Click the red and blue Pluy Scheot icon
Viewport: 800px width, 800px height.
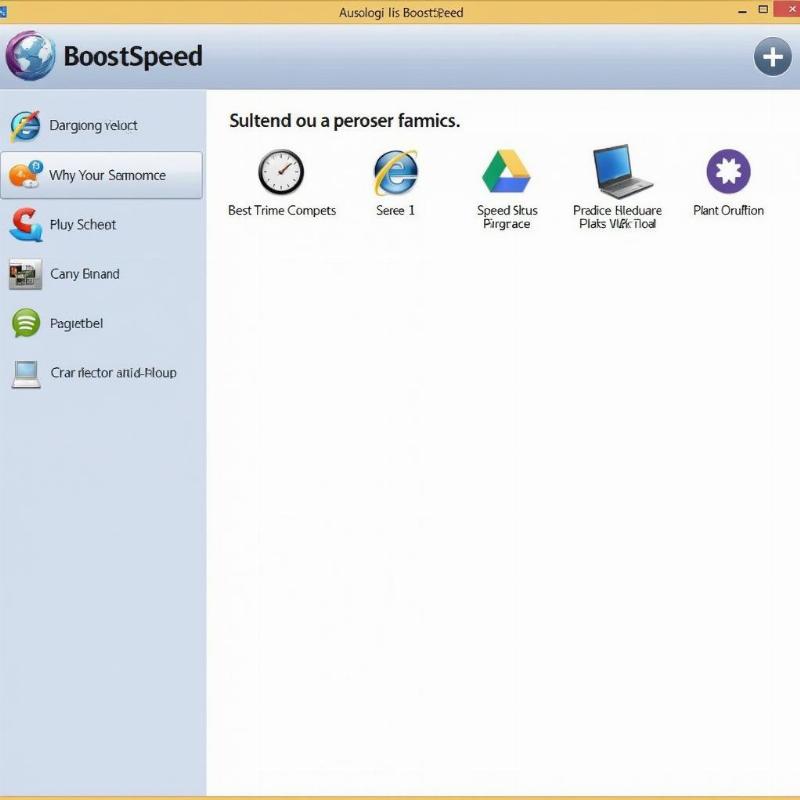pos(25,225)
